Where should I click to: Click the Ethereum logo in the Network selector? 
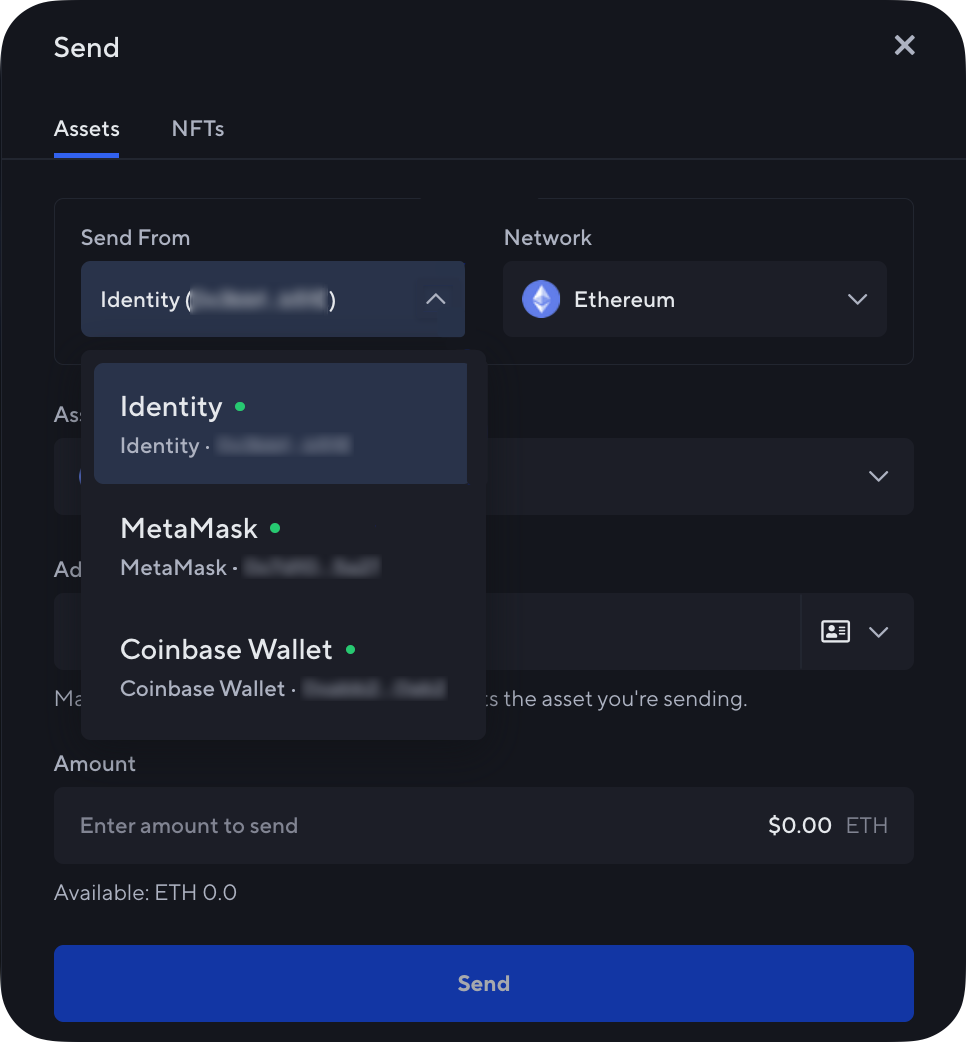[540, 299]
